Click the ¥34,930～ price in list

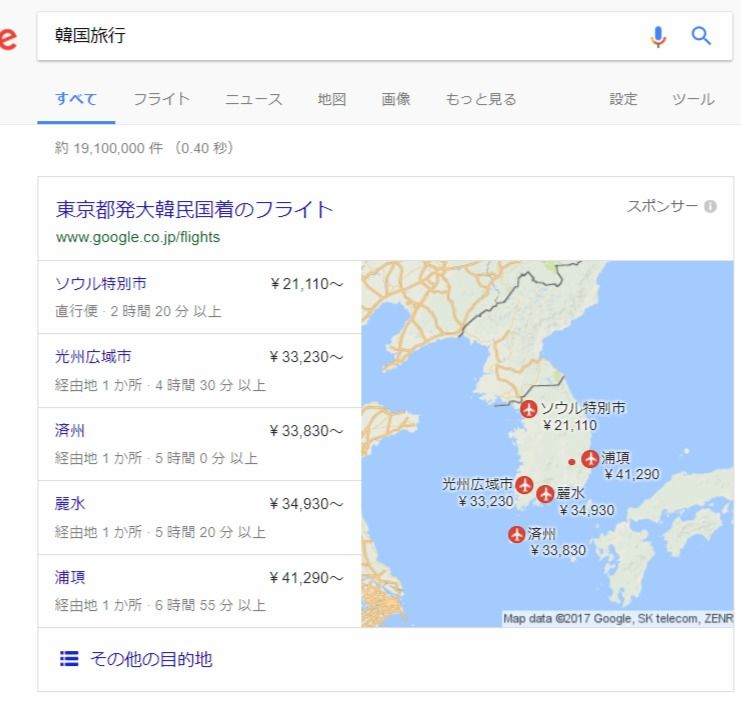coord(306,504)
